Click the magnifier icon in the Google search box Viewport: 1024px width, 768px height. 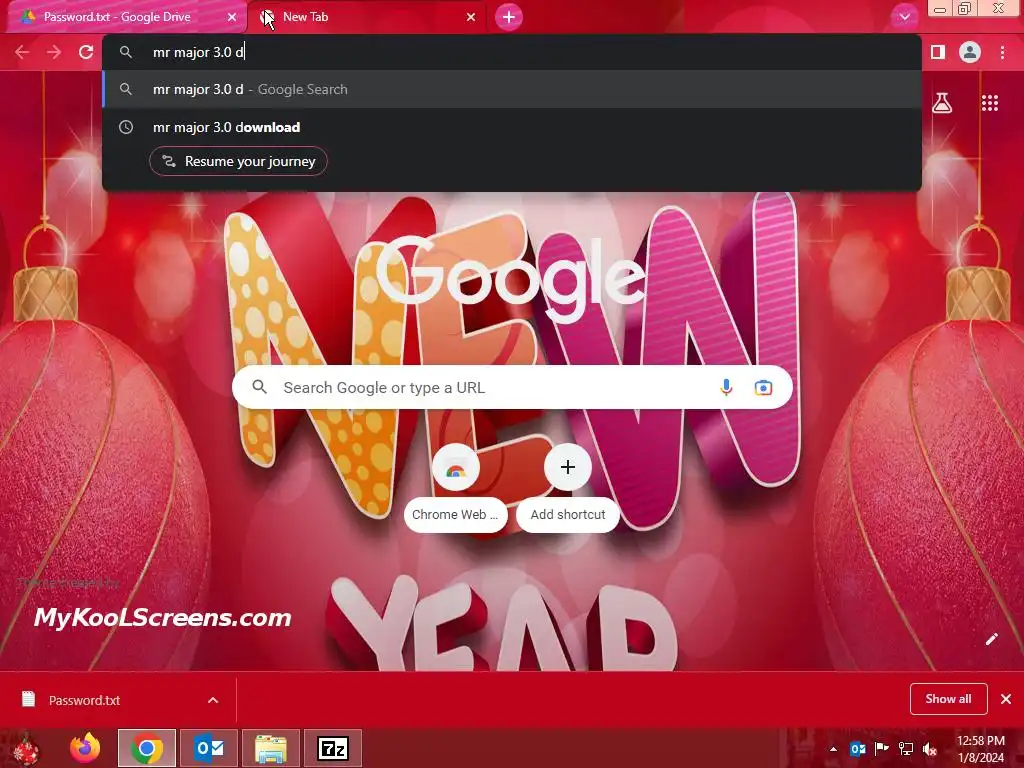point(259,387)
